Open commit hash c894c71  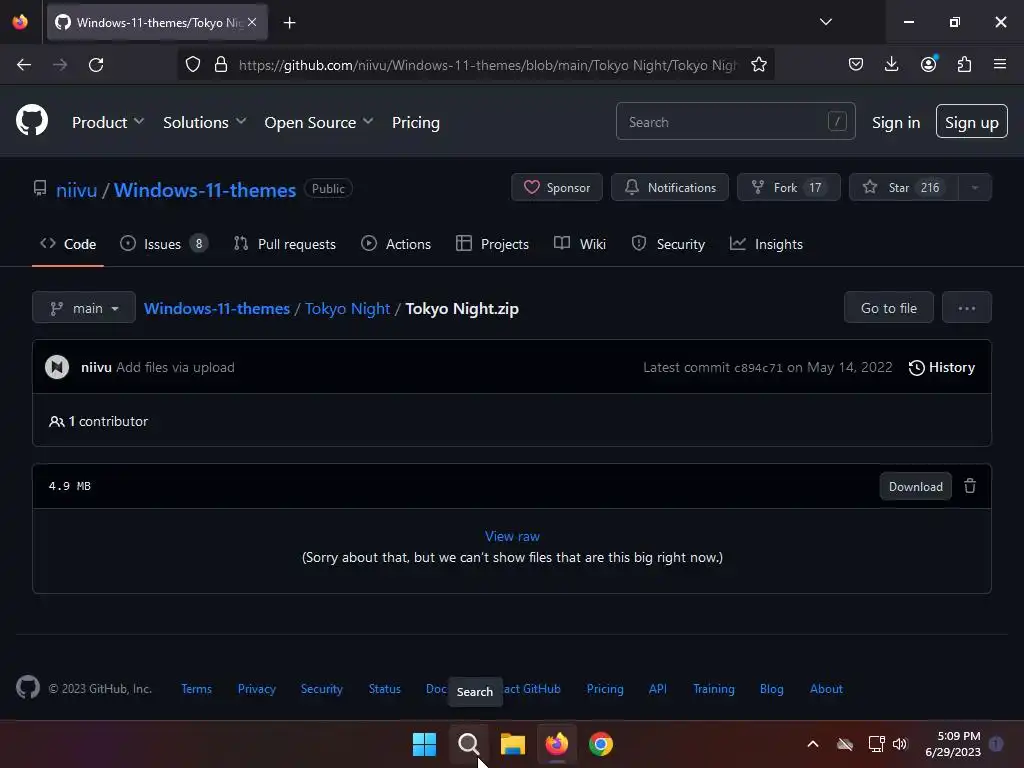click(758, 368)
